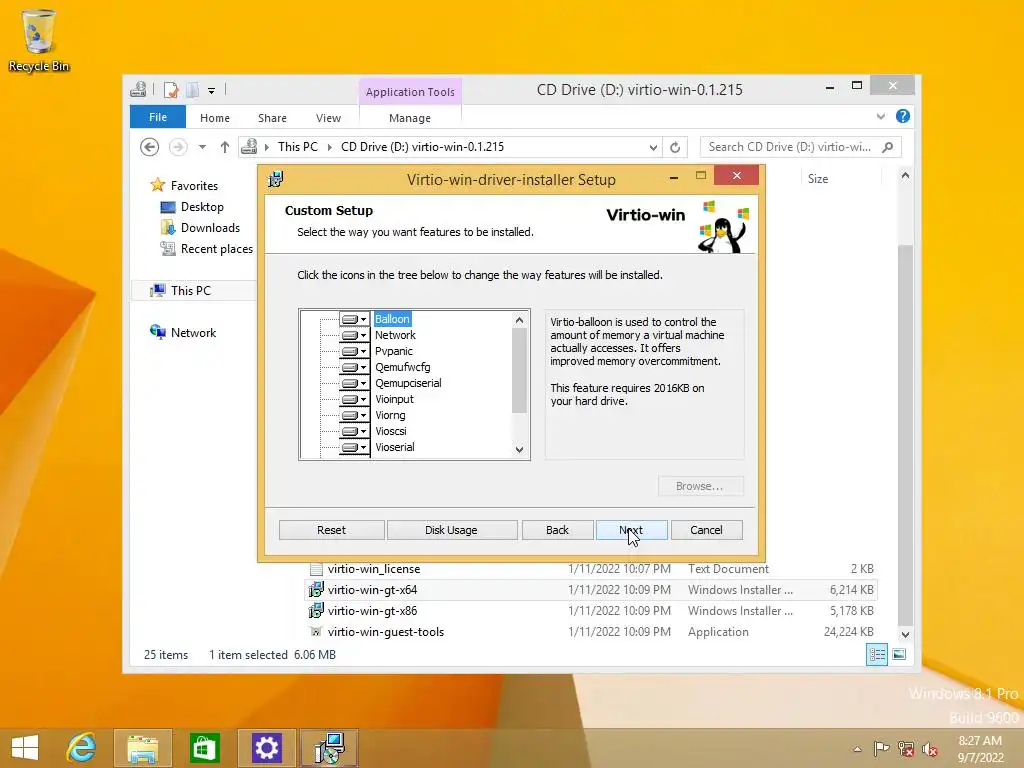
Task: Click the scroll down arrow in the feature tree
Action: (x=519, y=449)
